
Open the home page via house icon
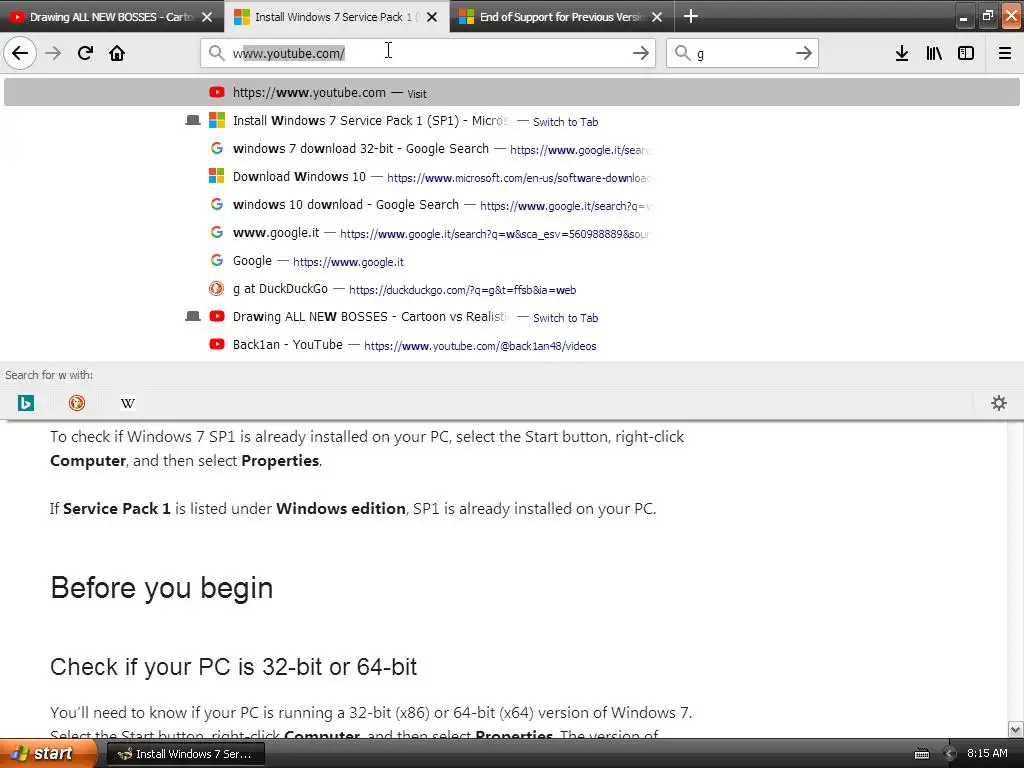(x=117, y=53)
